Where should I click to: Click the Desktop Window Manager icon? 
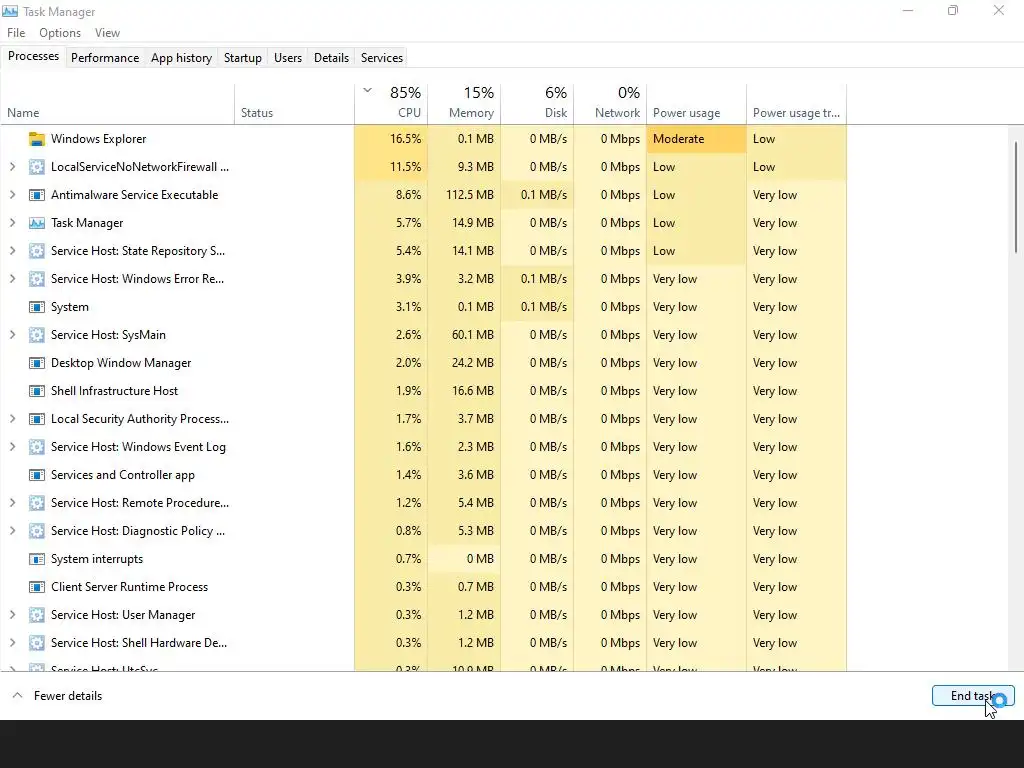pos(37,363)
